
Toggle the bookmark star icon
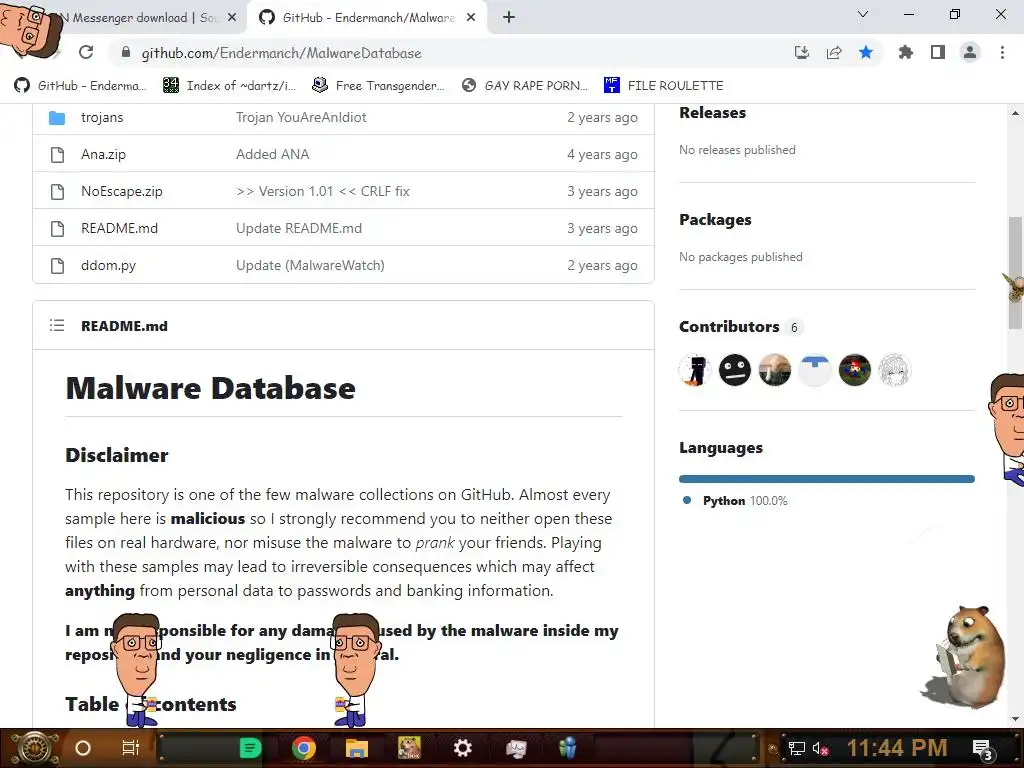pos(866,52)
